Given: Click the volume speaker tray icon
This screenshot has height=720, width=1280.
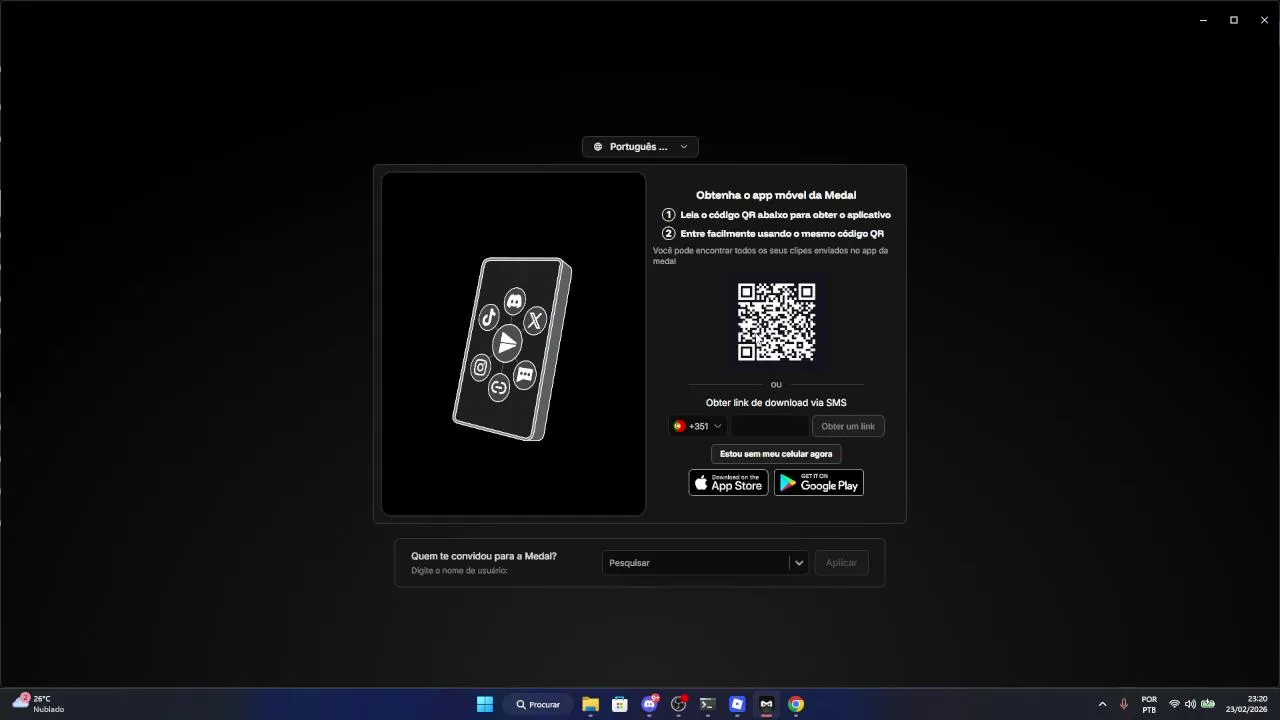Looking at the screenshot, I should coord(1190,704).
